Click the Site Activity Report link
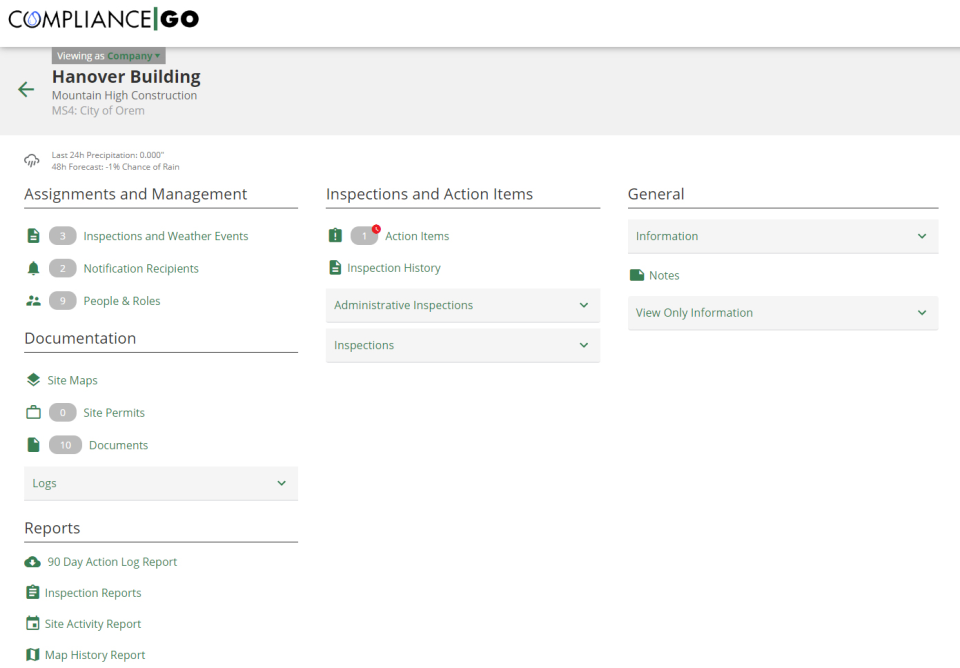 click(91, 623)
